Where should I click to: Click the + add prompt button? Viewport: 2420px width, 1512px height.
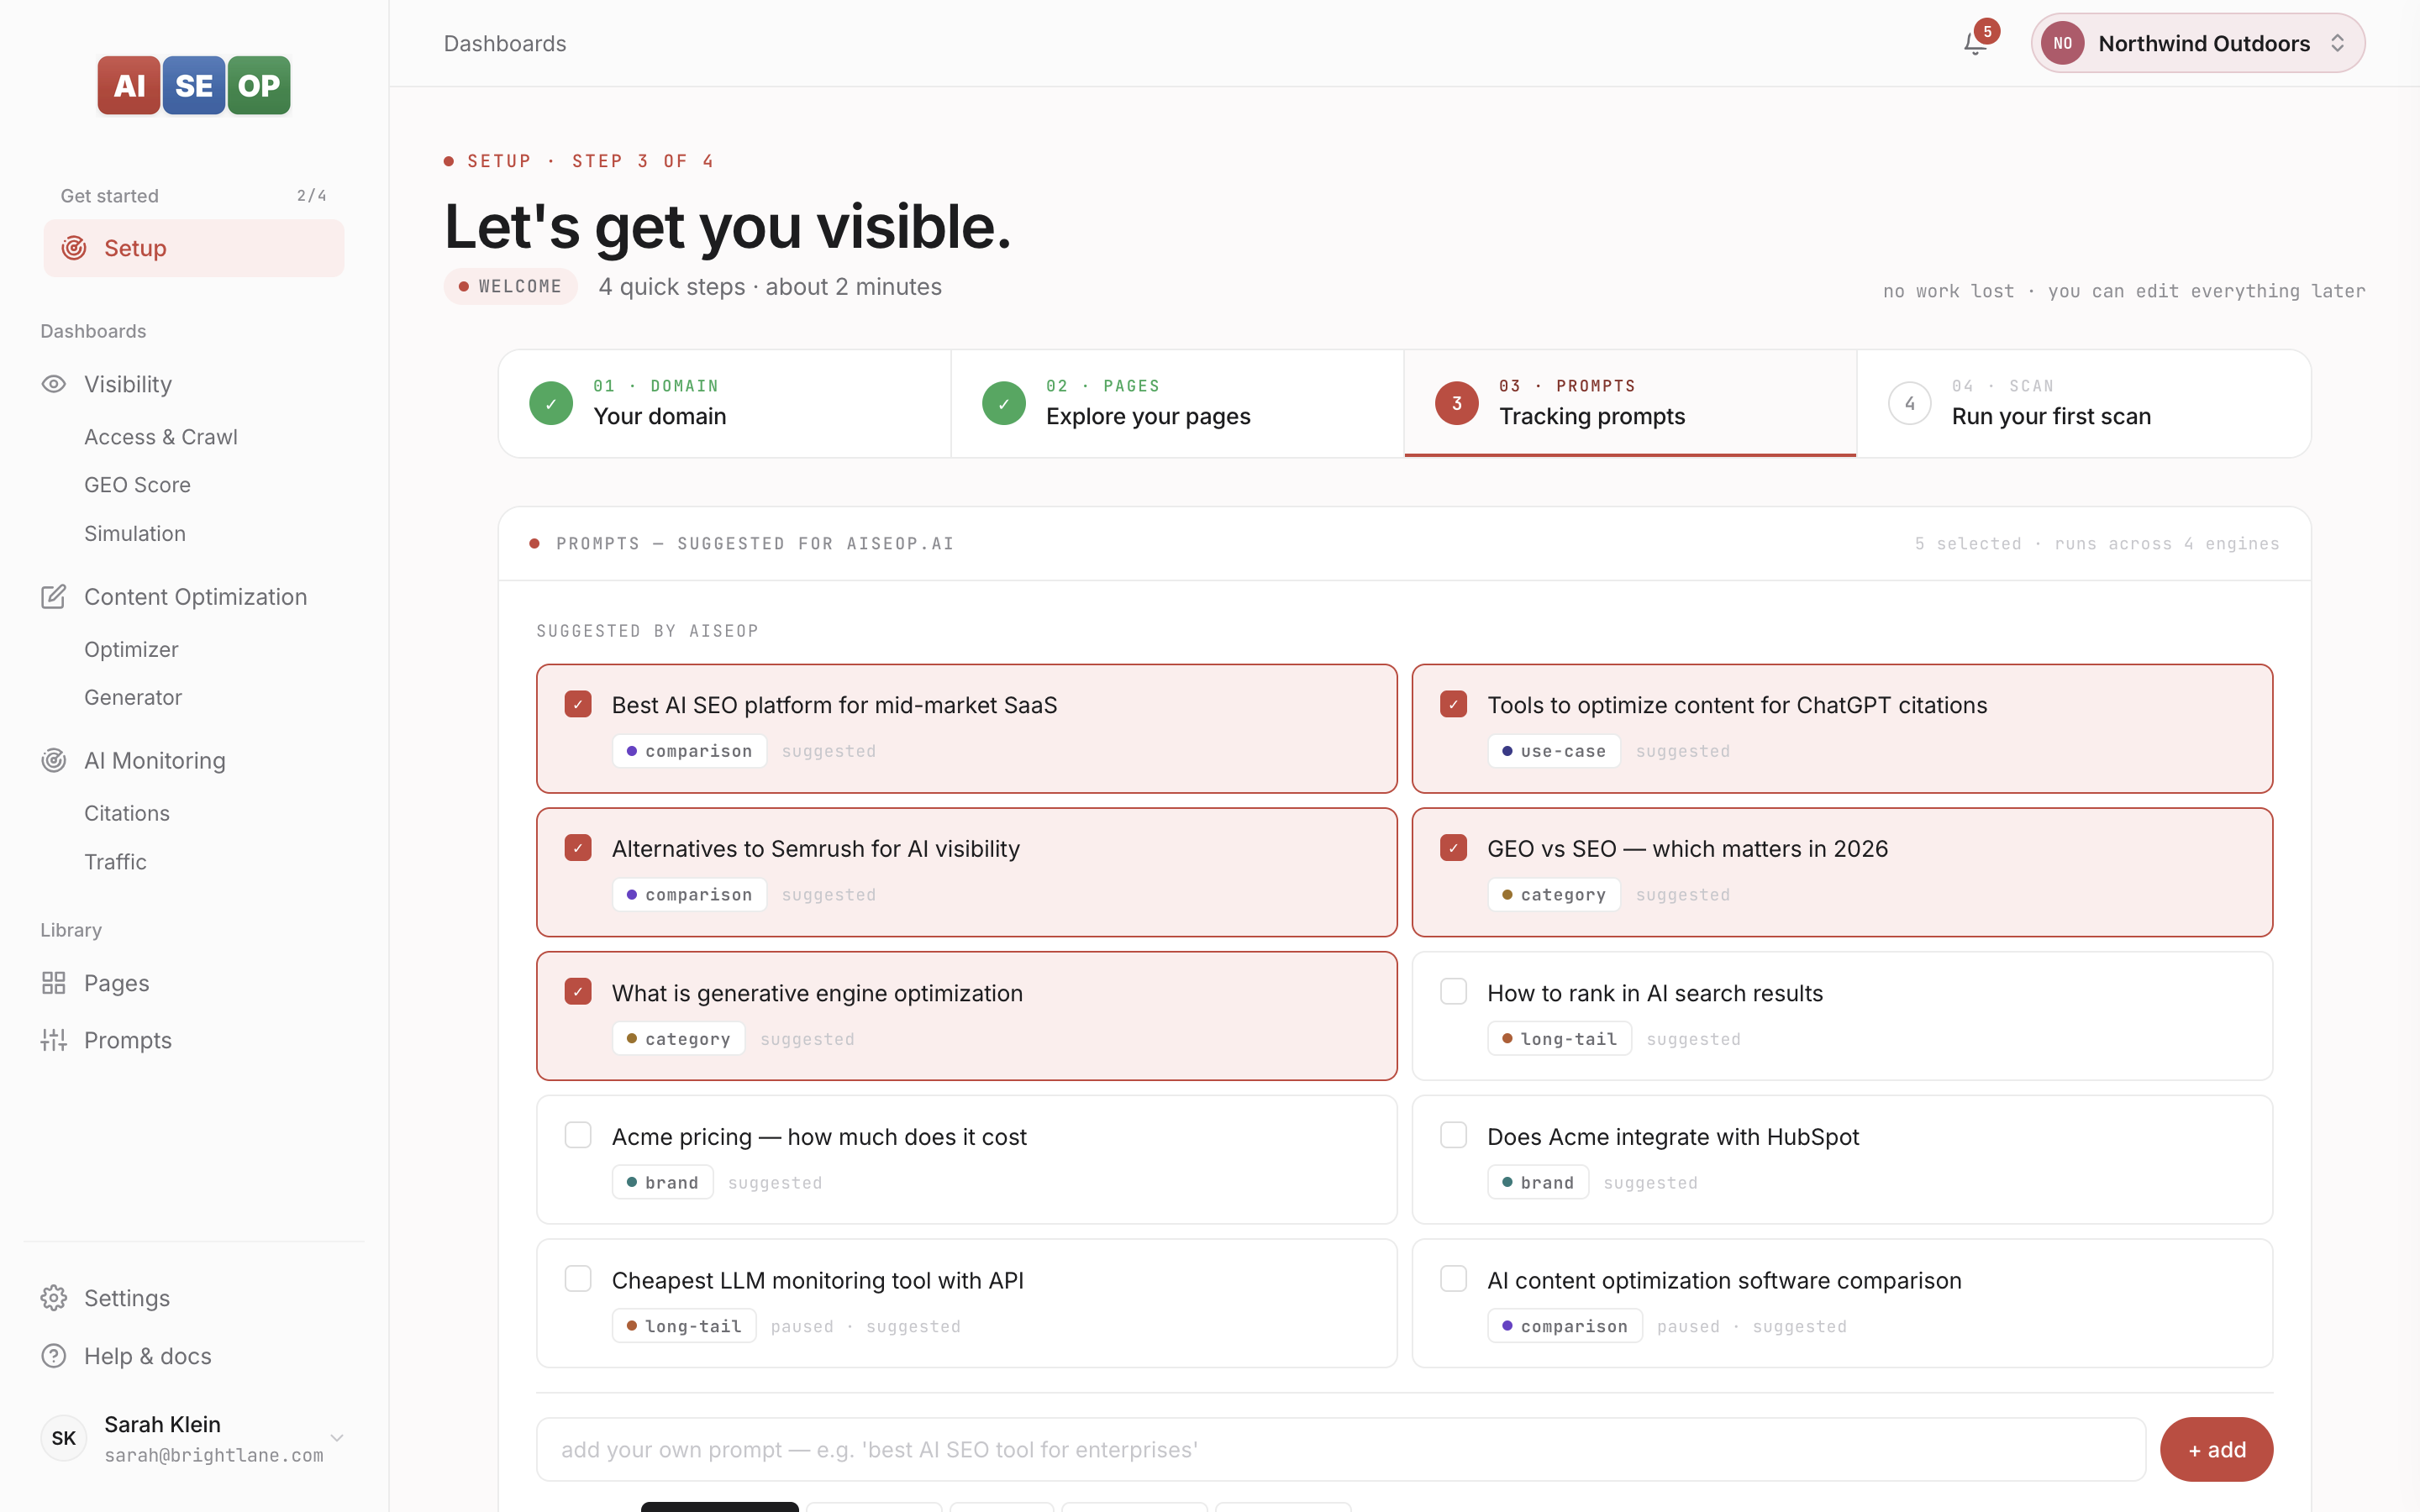(x=2216, y=1449)
